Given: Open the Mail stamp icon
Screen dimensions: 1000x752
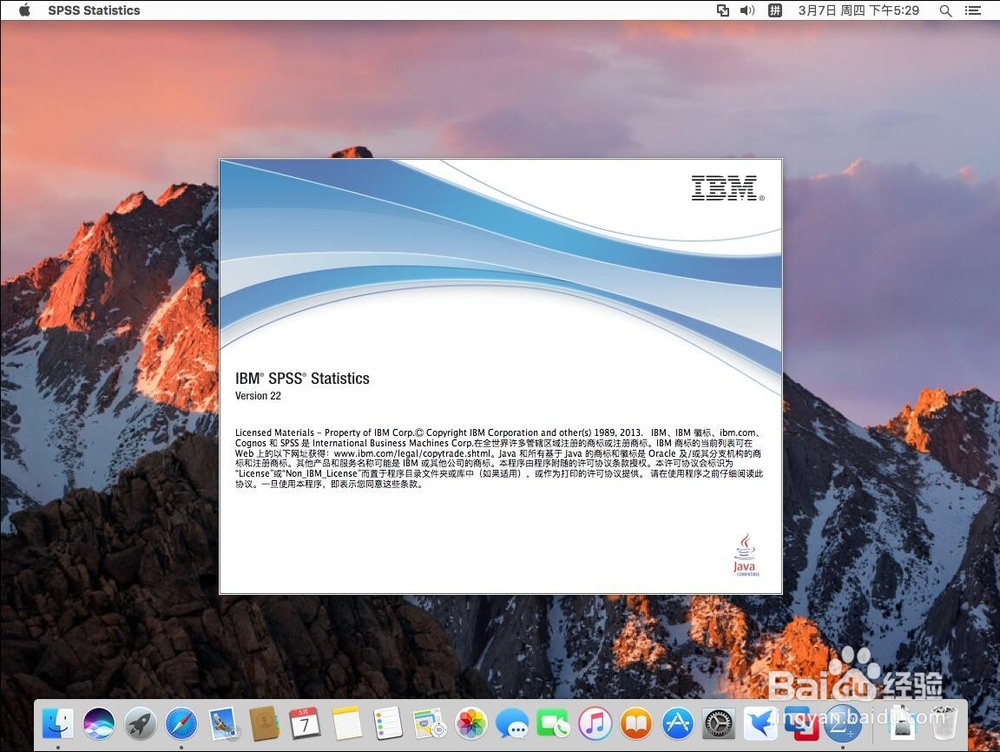Looking at the screenshot, I should click(223, 724).
